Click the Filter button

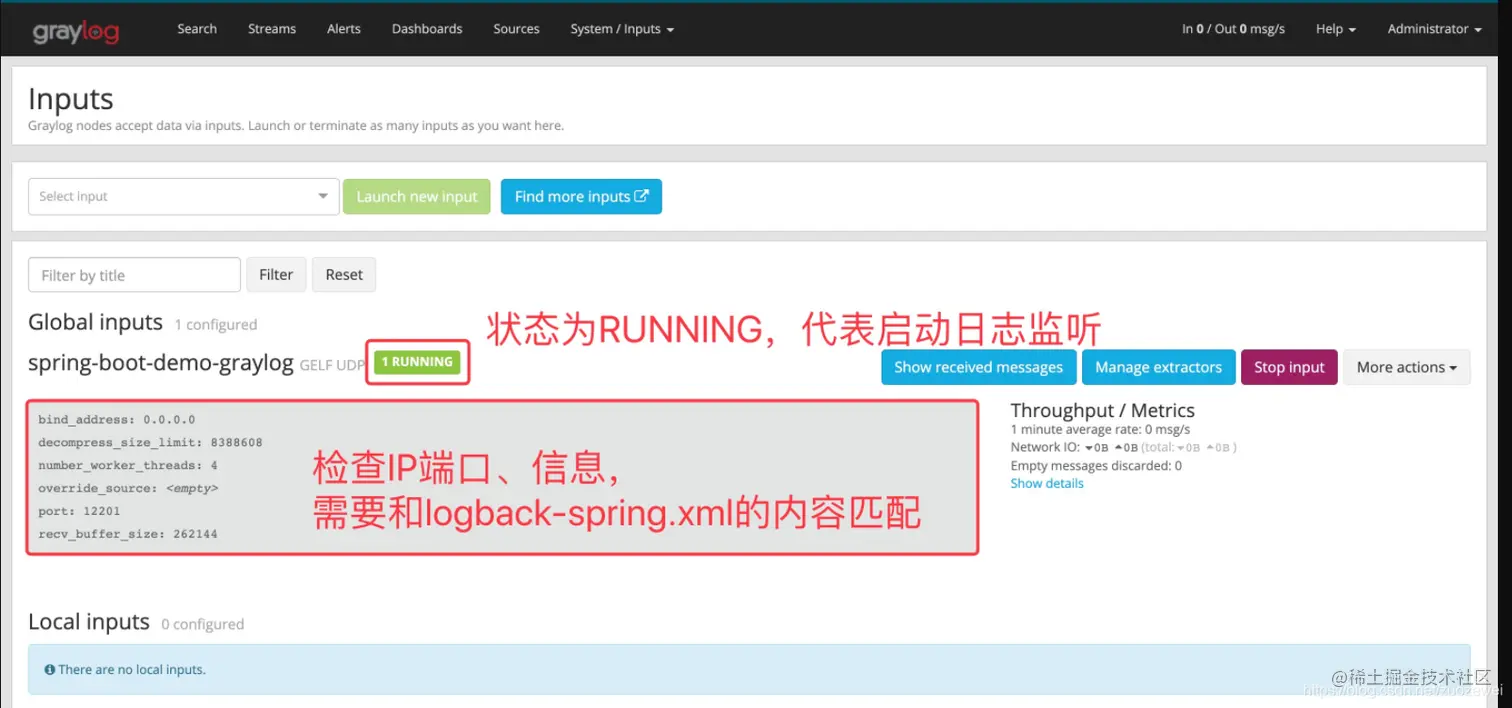coord(276,274)
